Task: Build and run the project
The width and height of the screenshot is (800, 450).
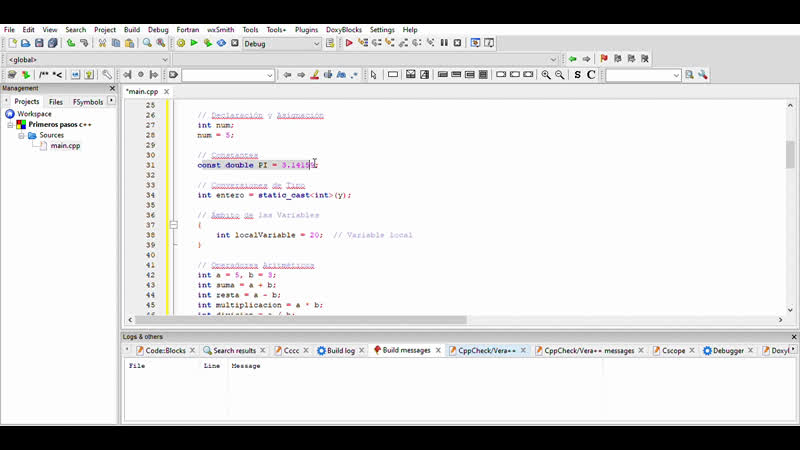Action: (208, 43)
